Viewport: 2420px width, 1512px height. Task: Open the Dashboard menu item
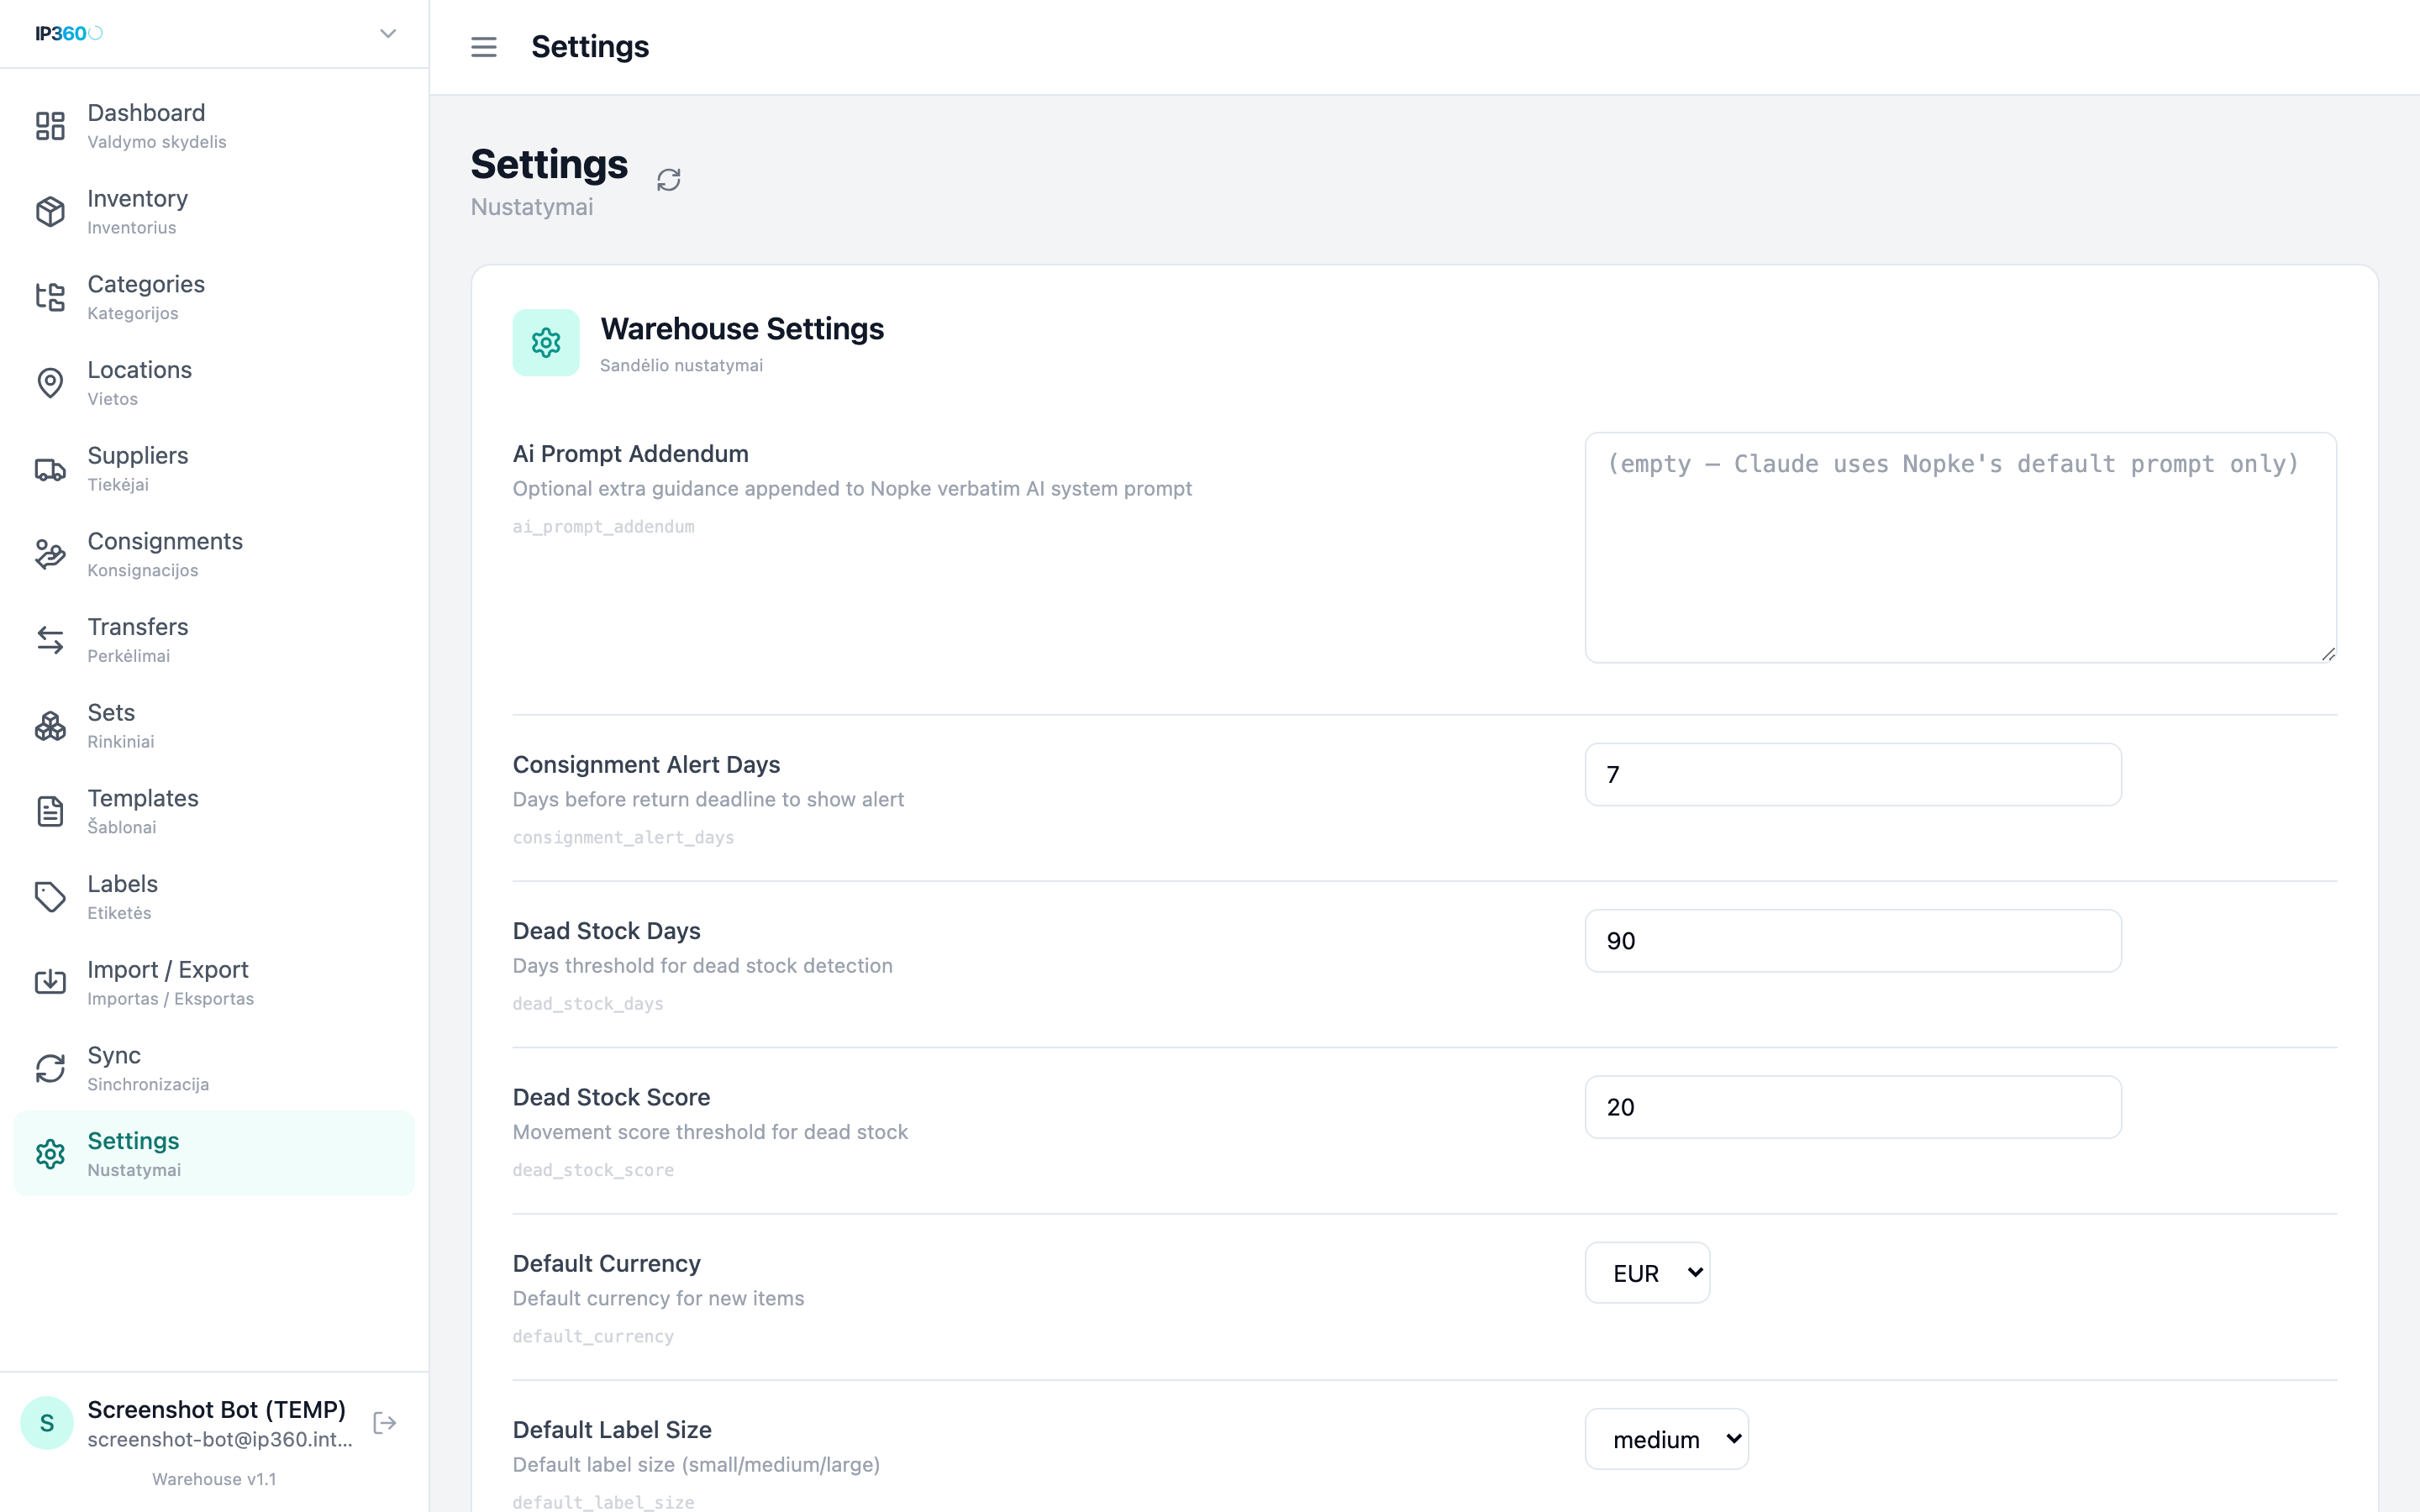click(x=214, y=126)
